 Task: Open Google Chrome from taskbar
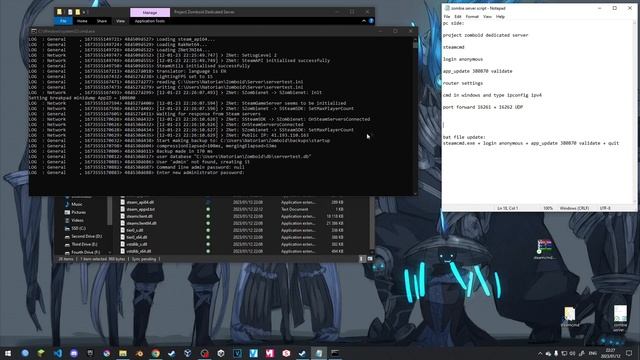click(x=156, y=353)
